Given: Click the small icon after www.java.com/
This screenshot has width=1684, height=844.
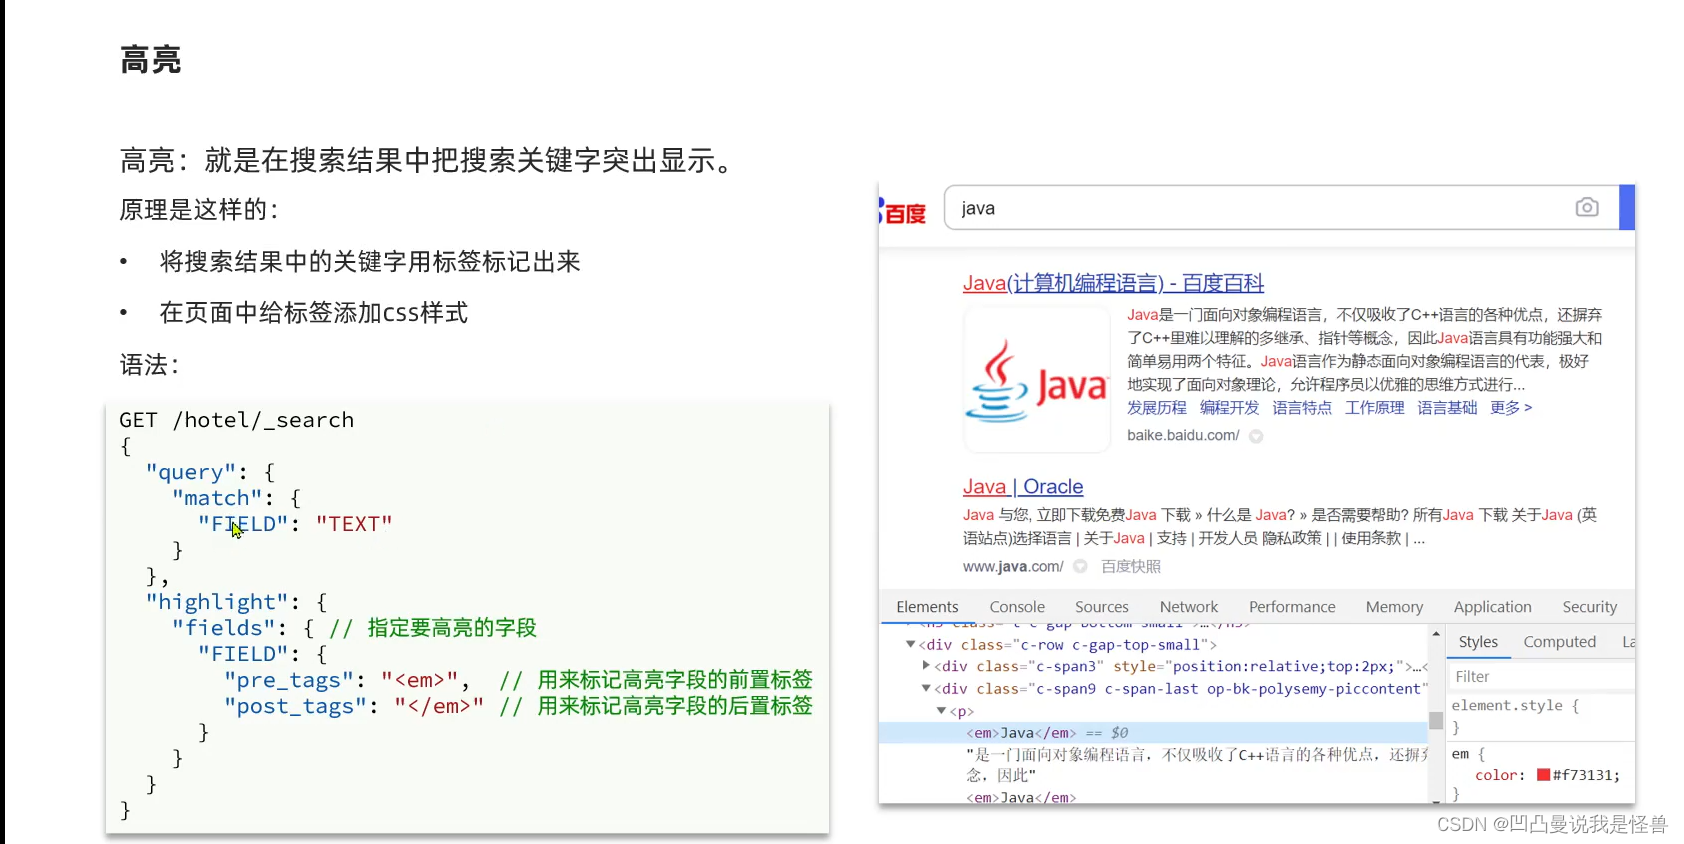Looking at the screenshot, I should click(x=1080, y=566).
